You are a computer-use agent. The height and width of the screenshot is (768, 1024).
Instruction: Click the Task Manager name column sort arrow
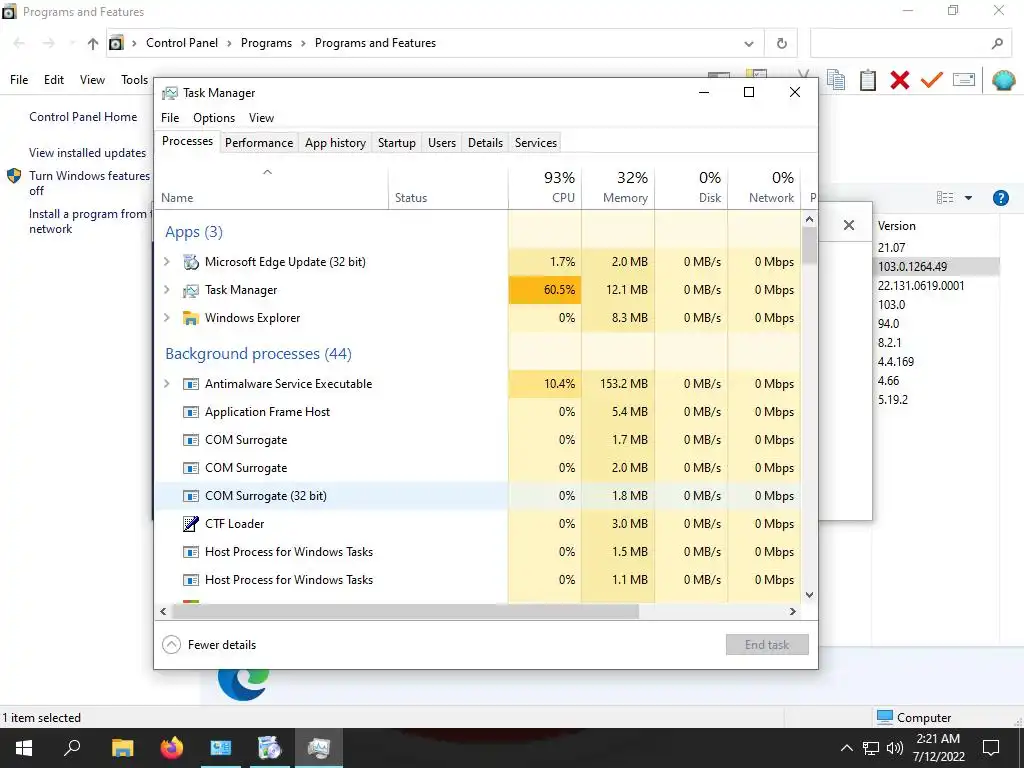click(x=267, y=172)
